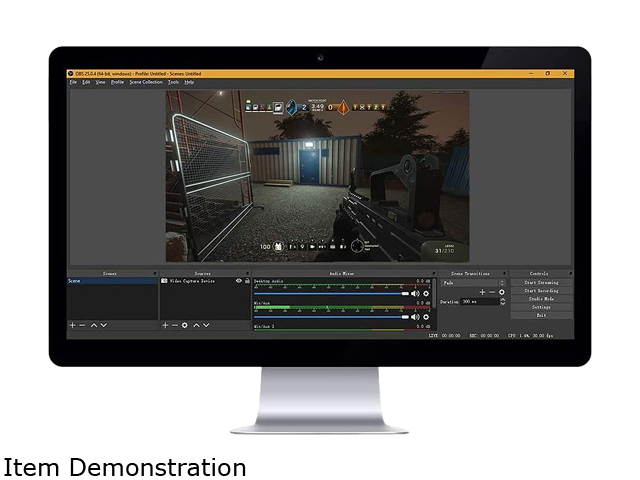Screen dimensions: 640x480
Task: Adjust the transition Duration stepper
Action: pos(501,300)
